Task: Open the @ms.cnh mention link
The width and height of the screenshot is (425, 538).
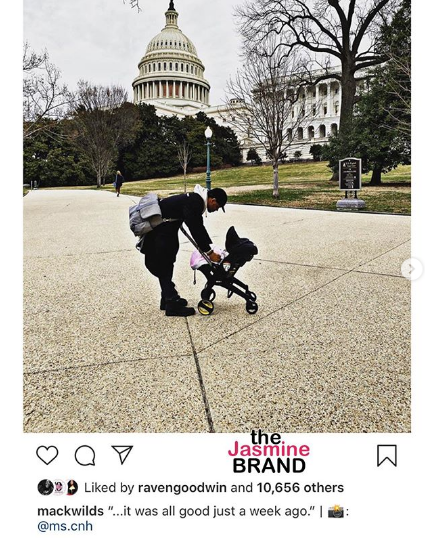Action: [x=65, y=526]
